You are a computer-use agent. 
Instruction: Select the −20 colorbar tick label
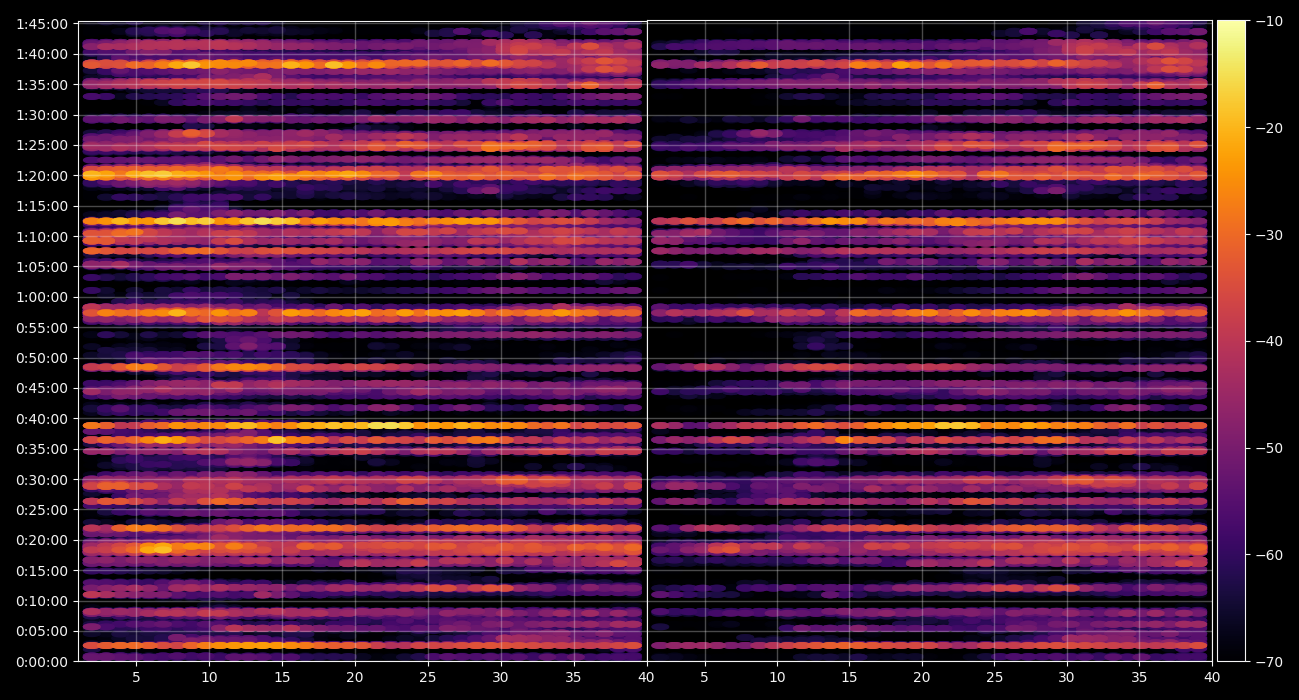pyautogui.click(x=1269, y=128)
